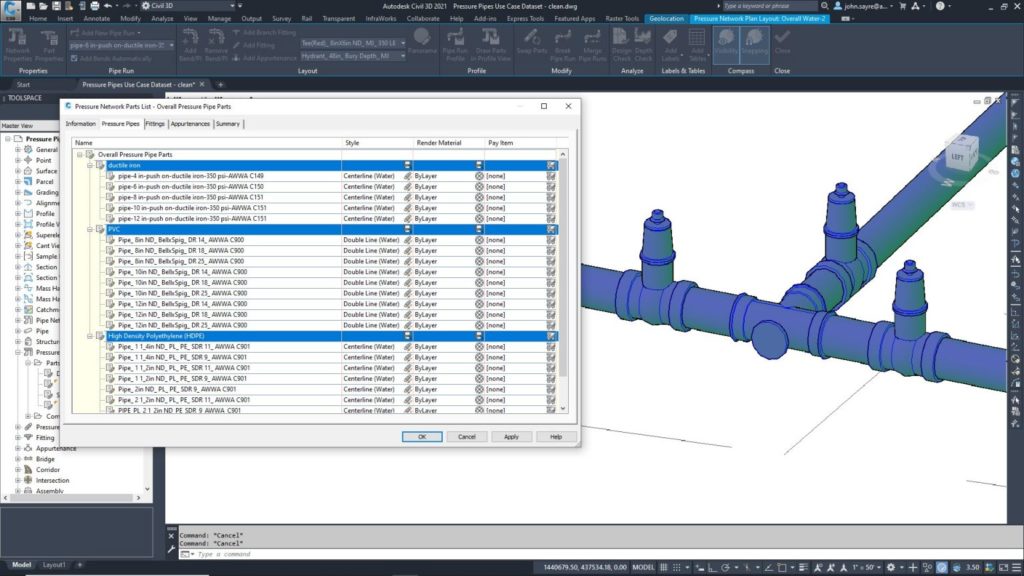The image size is (1024, 576).
Task: Toggle Add Bends Automatically checkbox
Action: (74, 58)
